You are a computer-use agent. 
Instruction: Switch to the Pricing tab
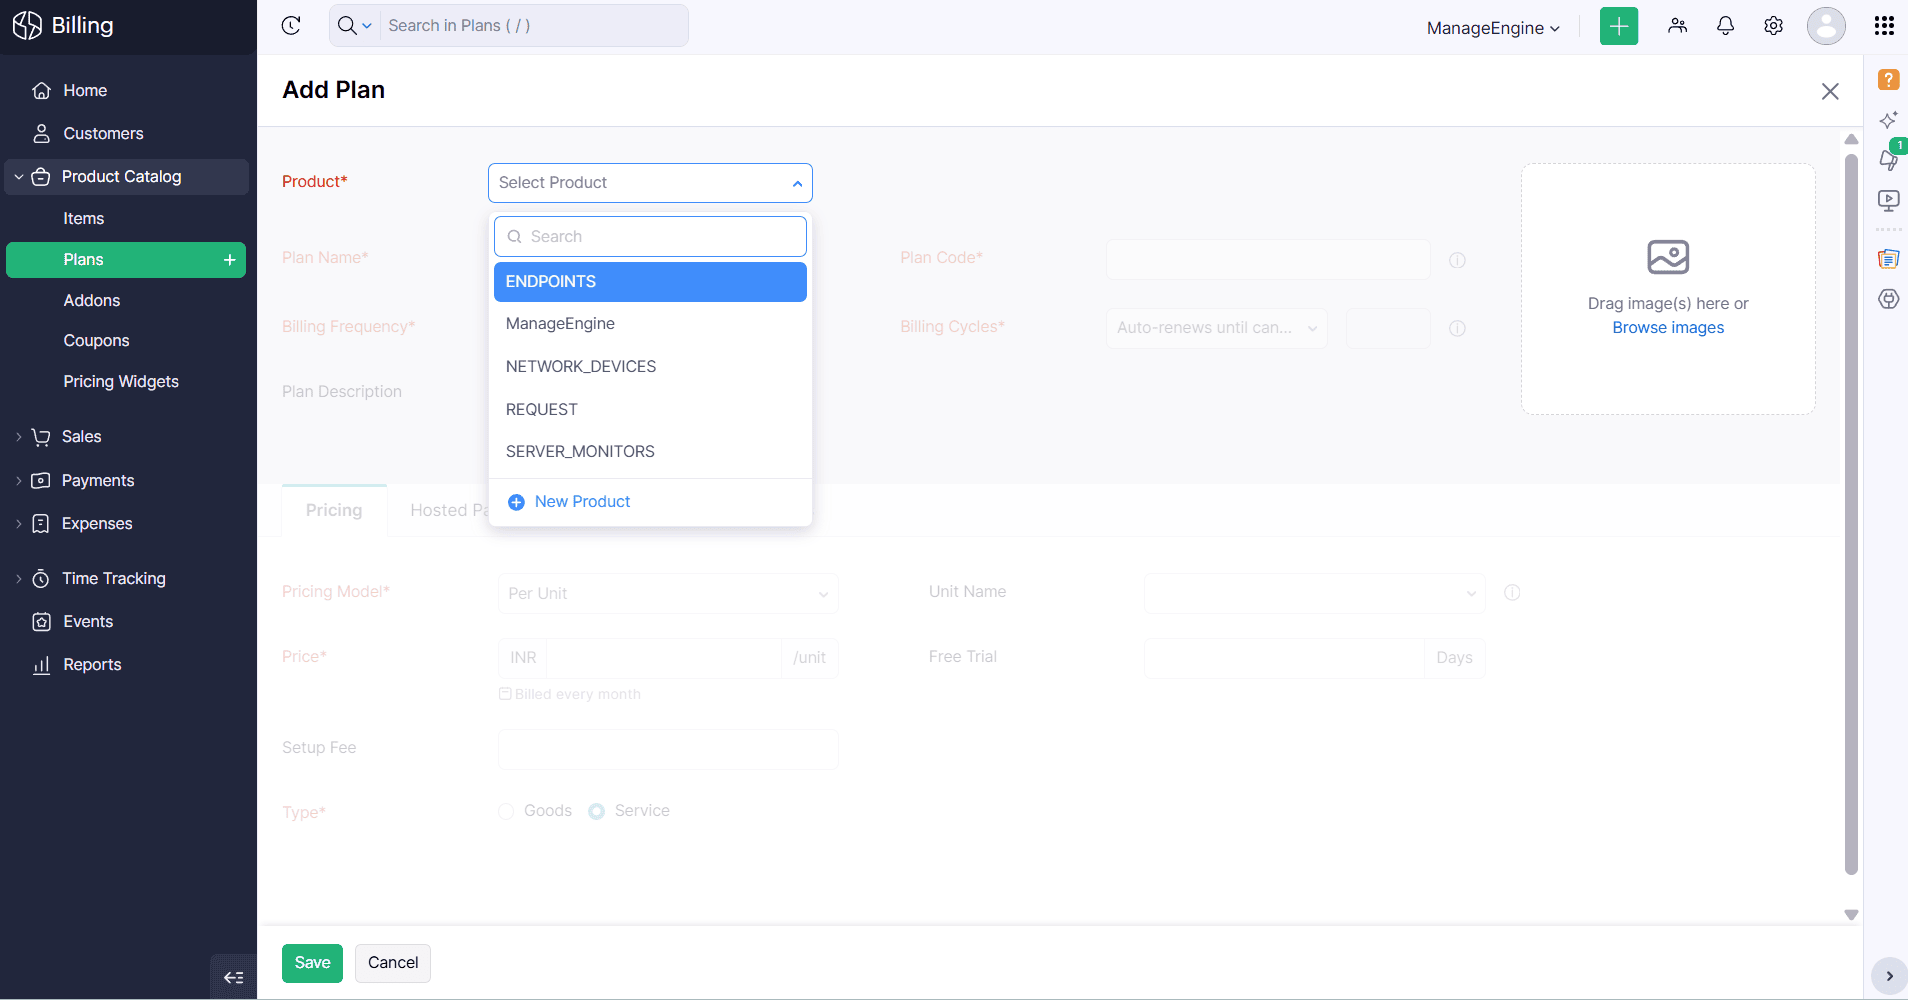click(334, 511)
